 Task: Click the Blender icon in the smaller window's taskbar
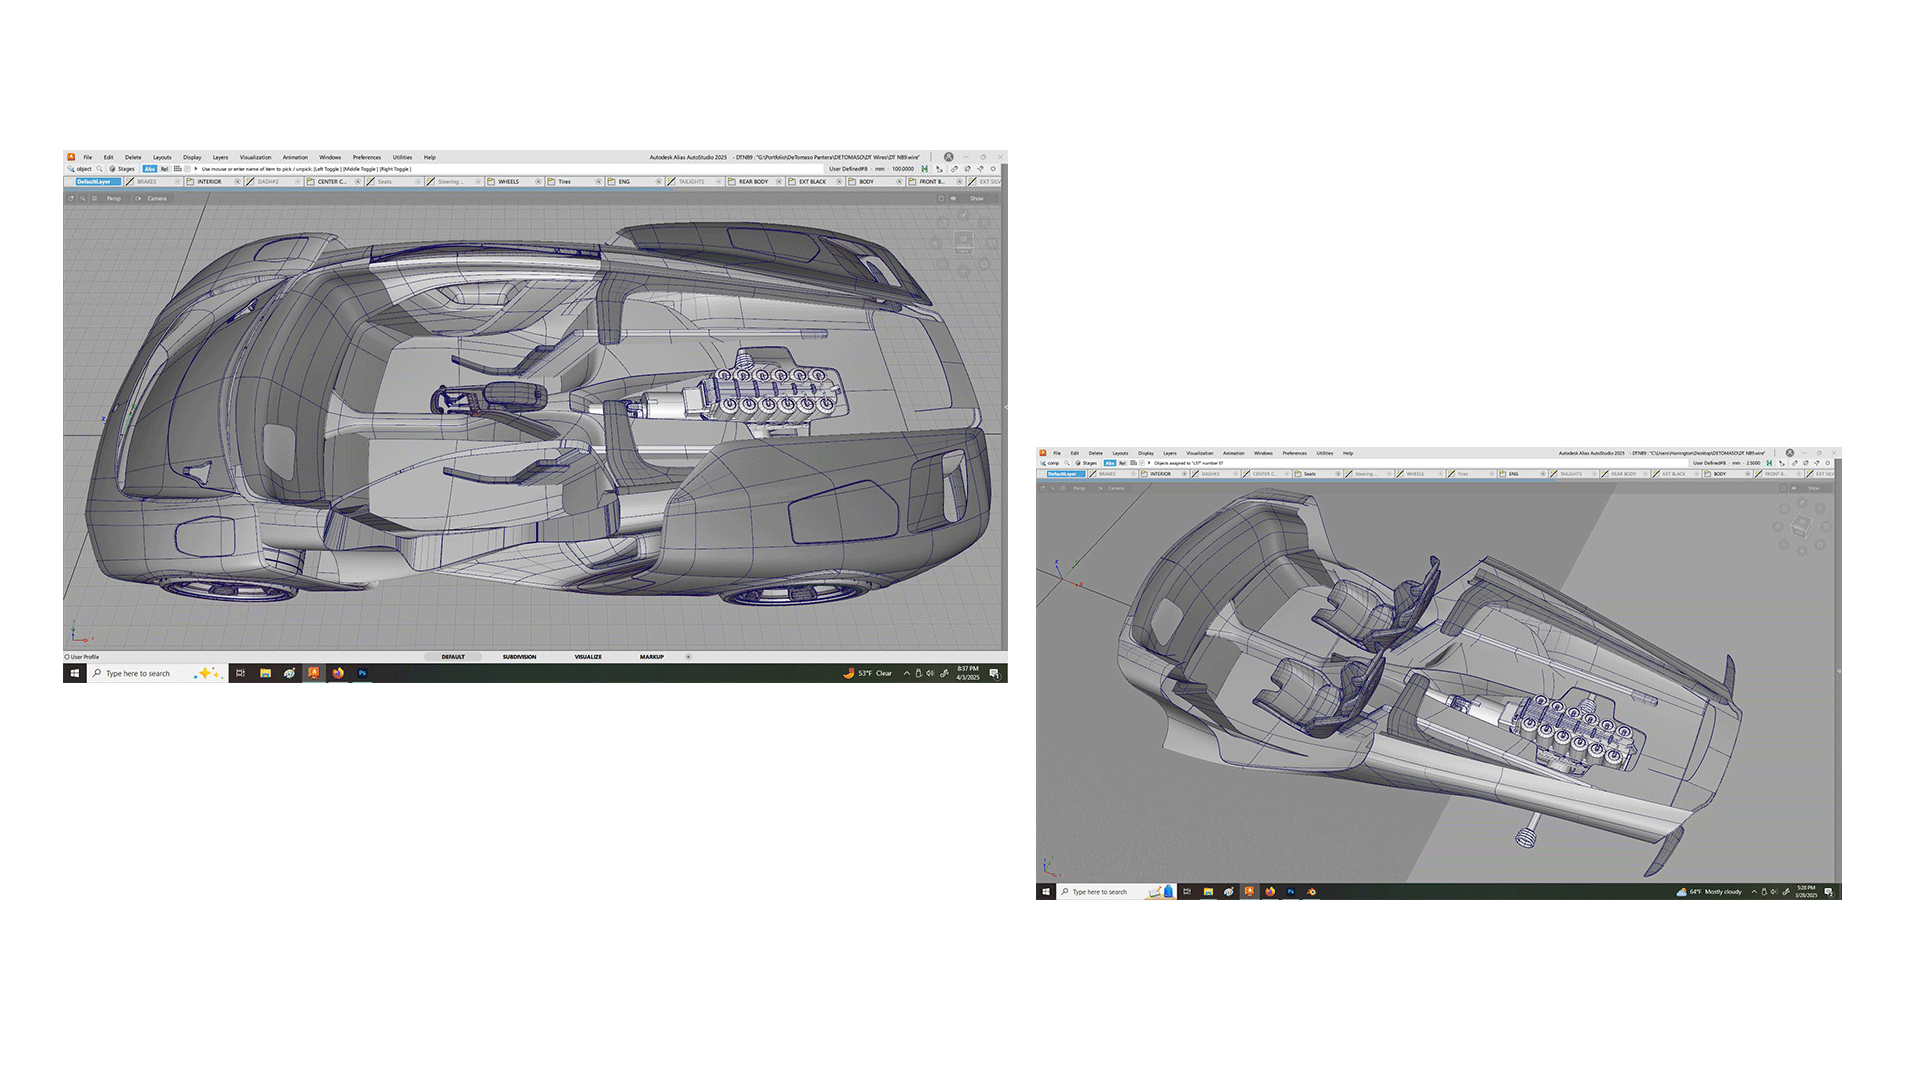(x=1311, y=891)
